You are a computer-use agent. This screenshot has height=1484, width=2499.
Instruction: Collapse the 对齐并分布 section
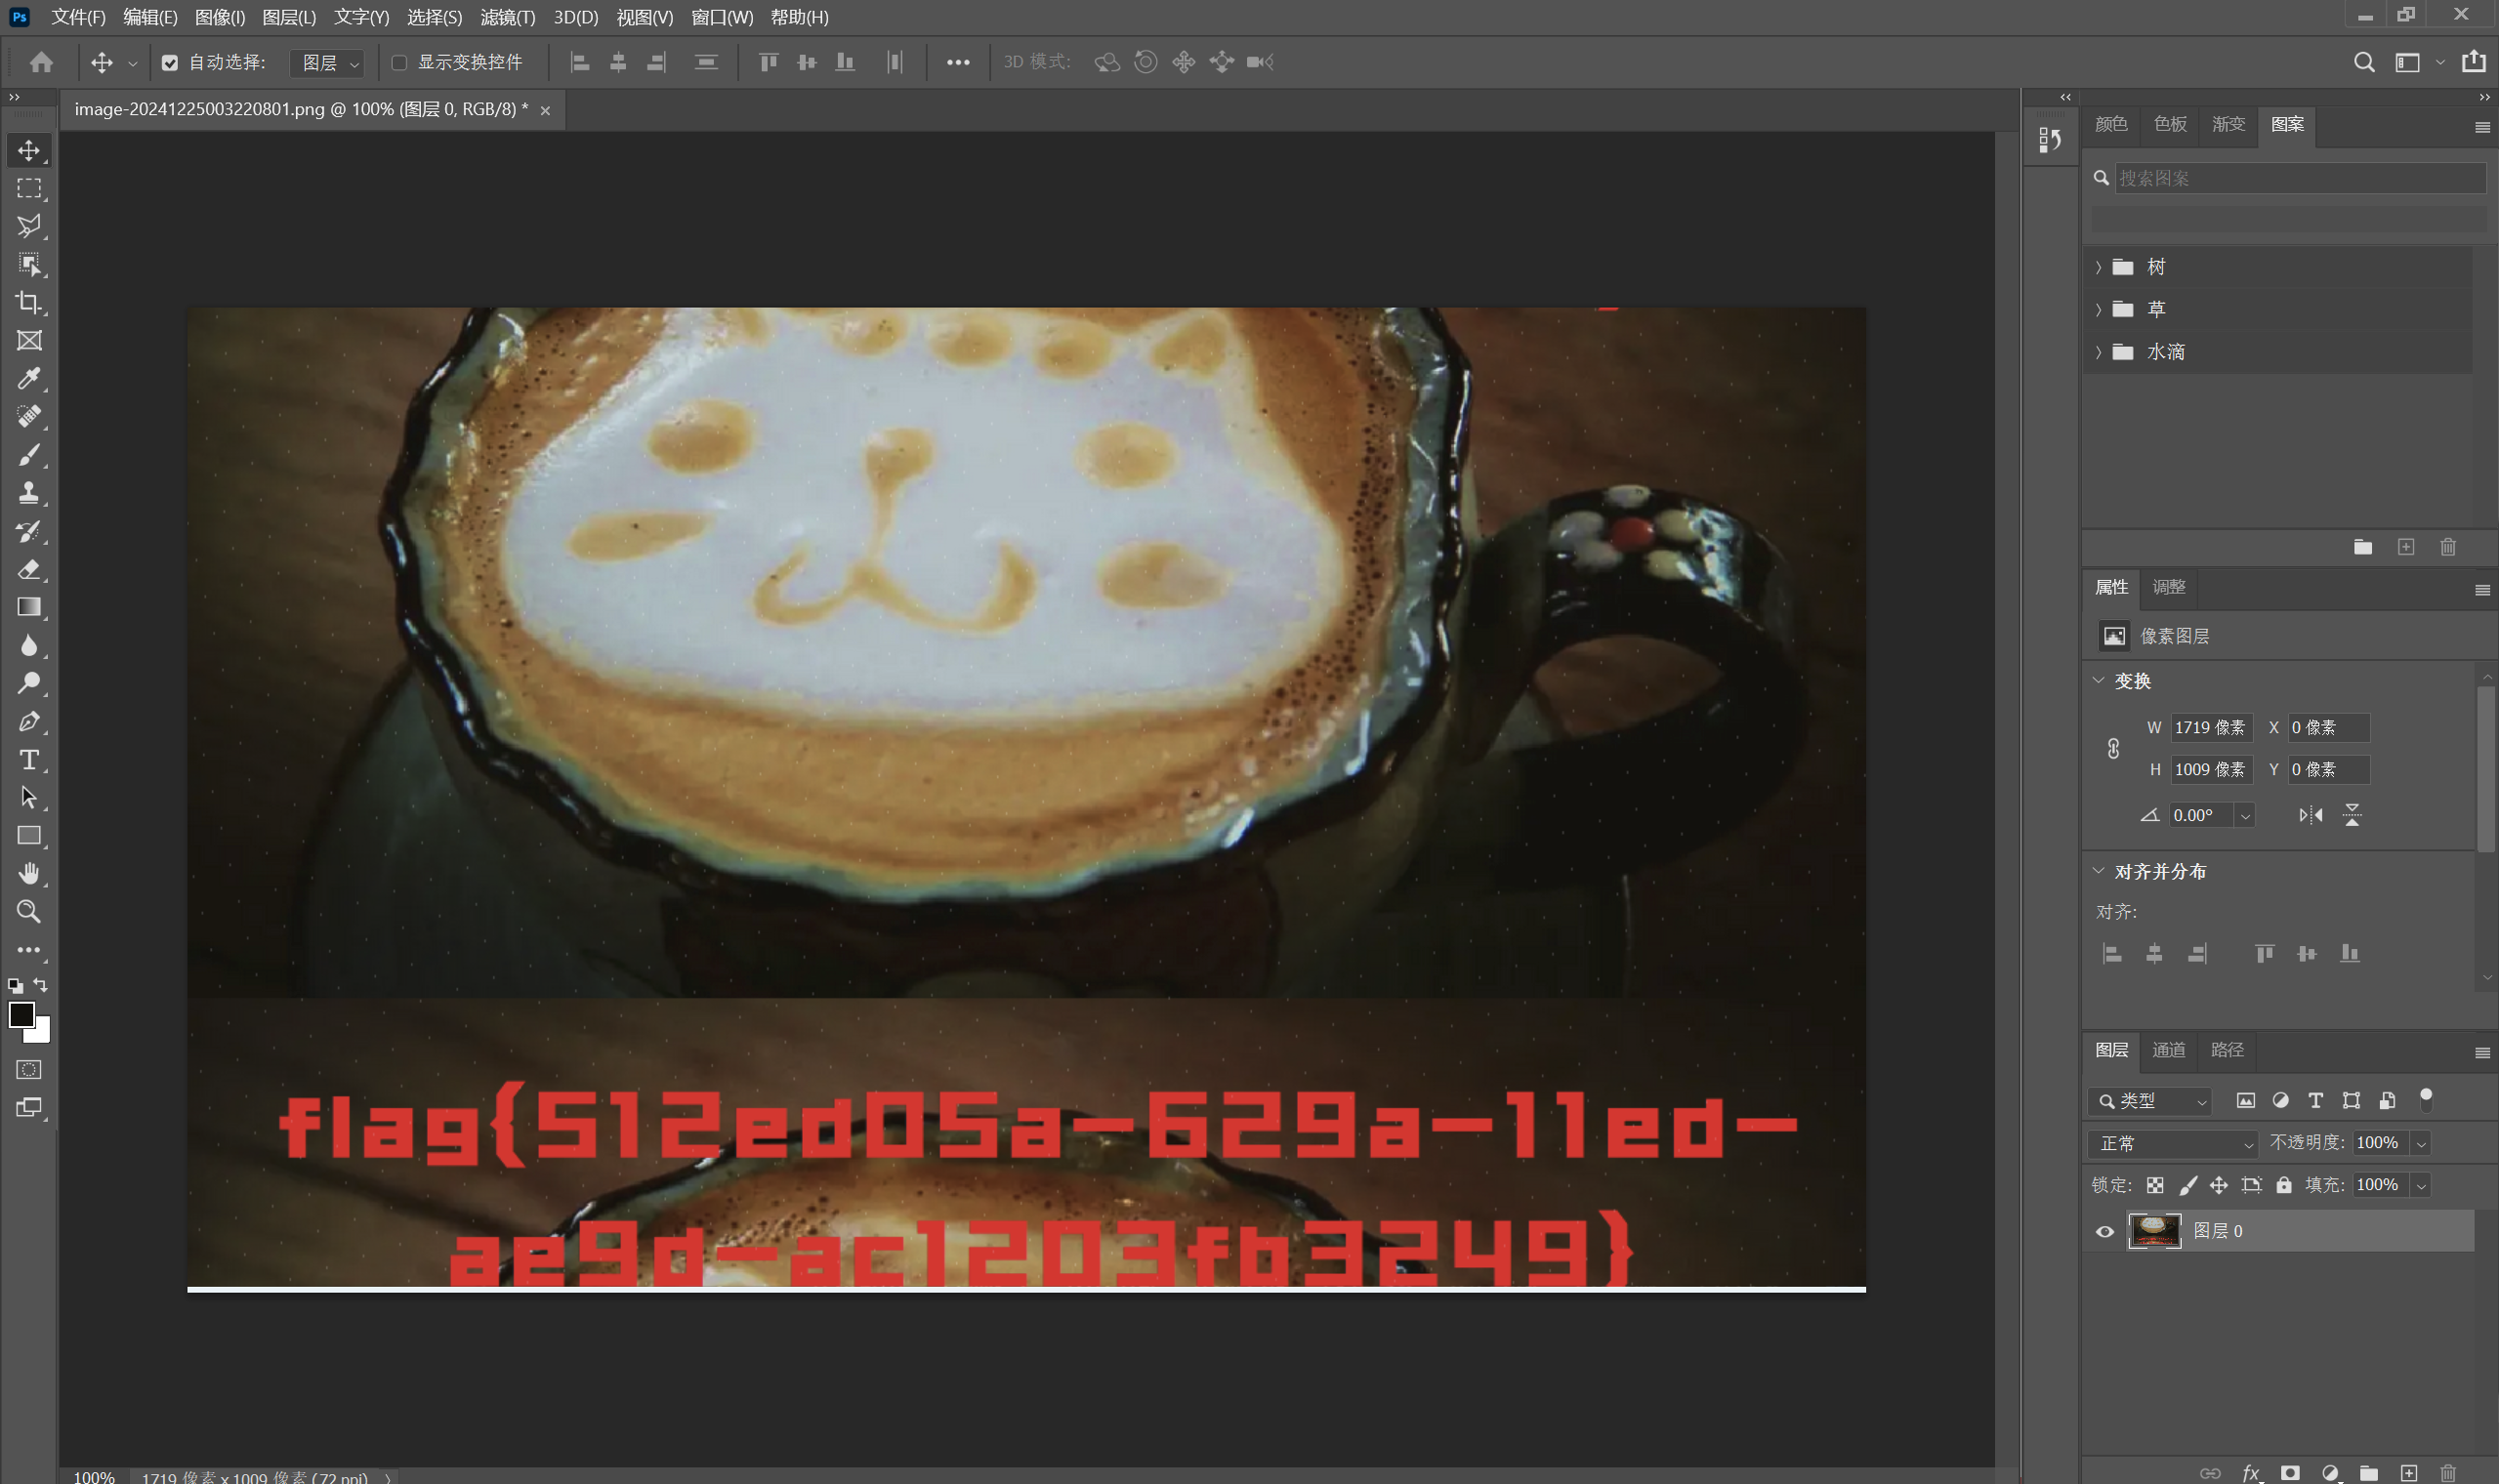[2098, 871]
